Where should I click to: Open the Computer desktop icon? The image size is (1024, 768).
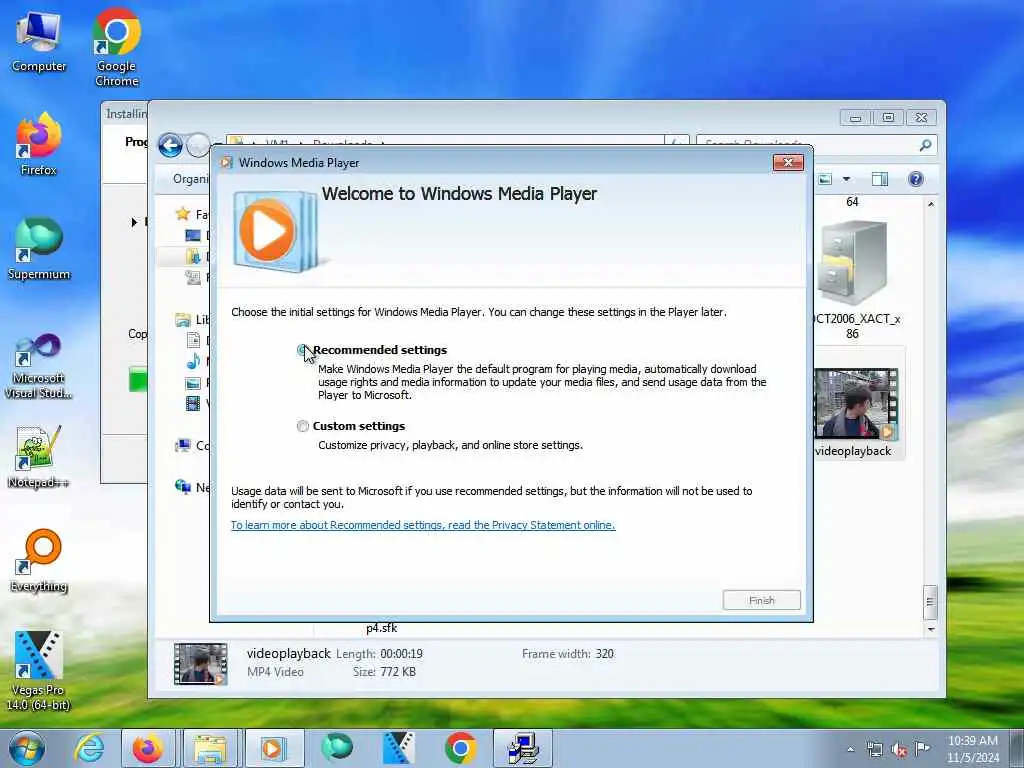(39, 42)
